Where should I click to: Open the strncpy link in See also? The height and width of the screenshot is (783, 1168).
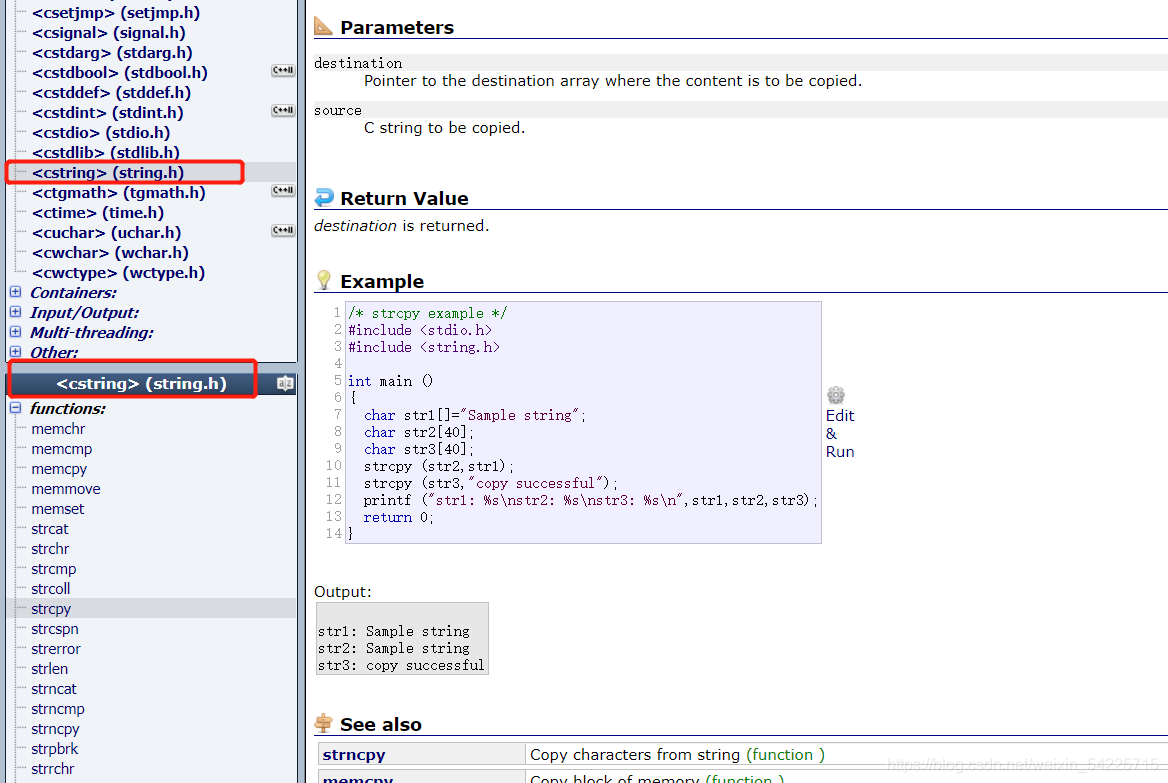(x=354, y=755)
